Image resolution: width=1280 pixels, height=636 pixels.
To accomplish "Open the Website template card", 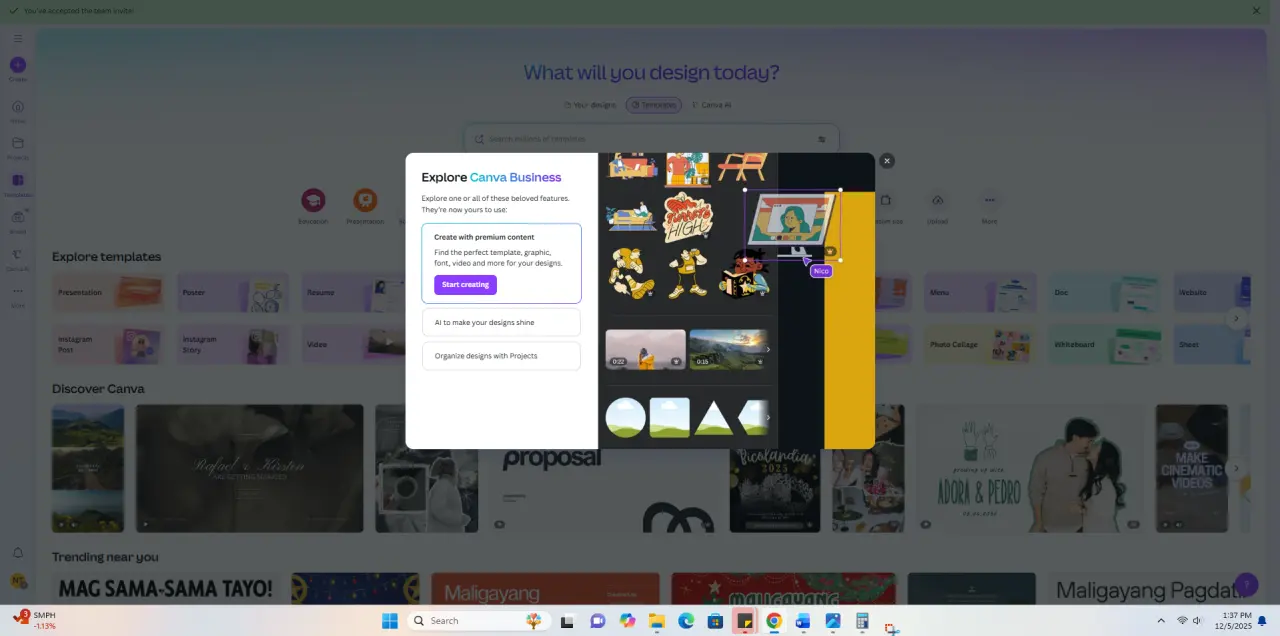I will [x=1211, y=293].
